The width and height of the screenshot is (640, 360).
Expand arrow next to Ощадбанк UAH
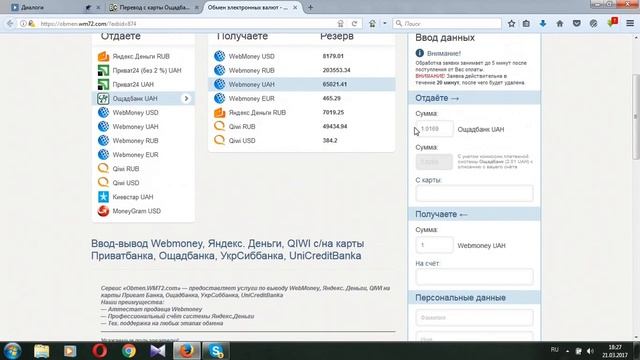(x=186, y=98)
